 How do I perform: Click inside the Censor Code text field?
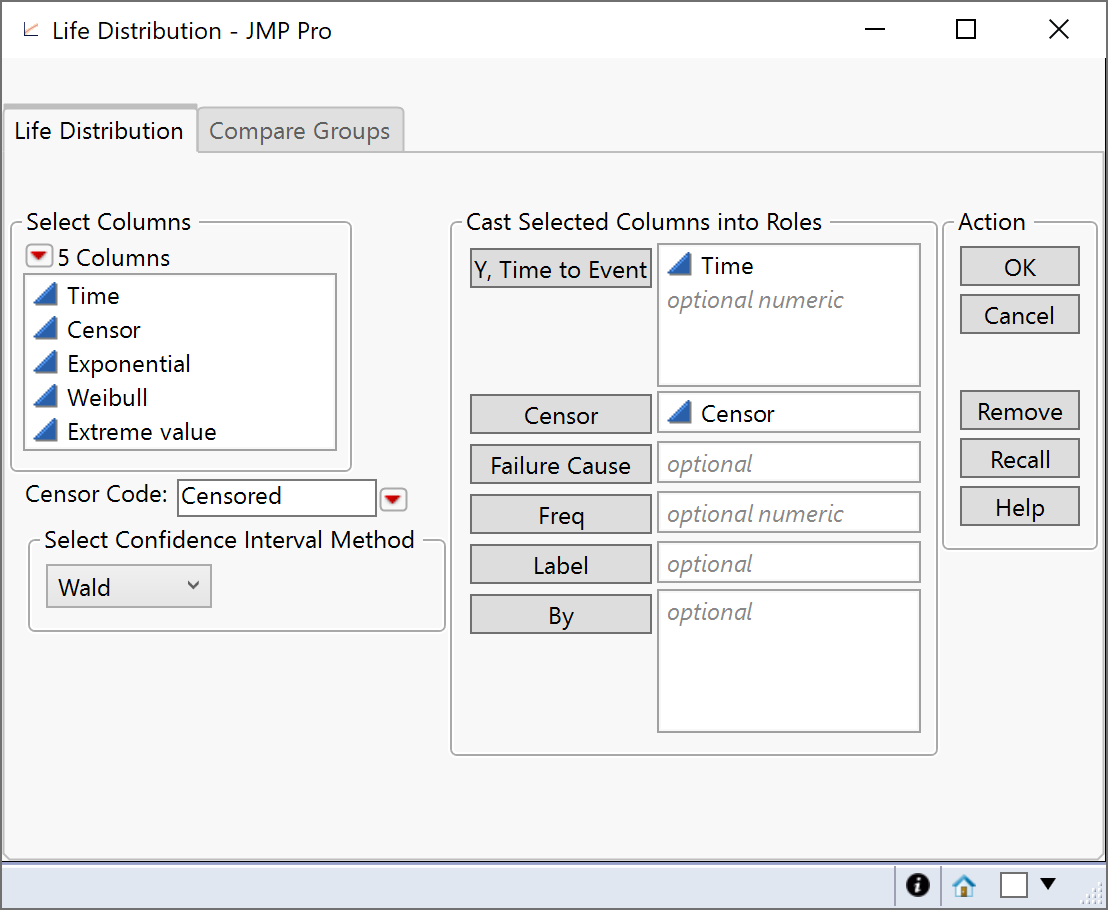[x=276, y=497]
